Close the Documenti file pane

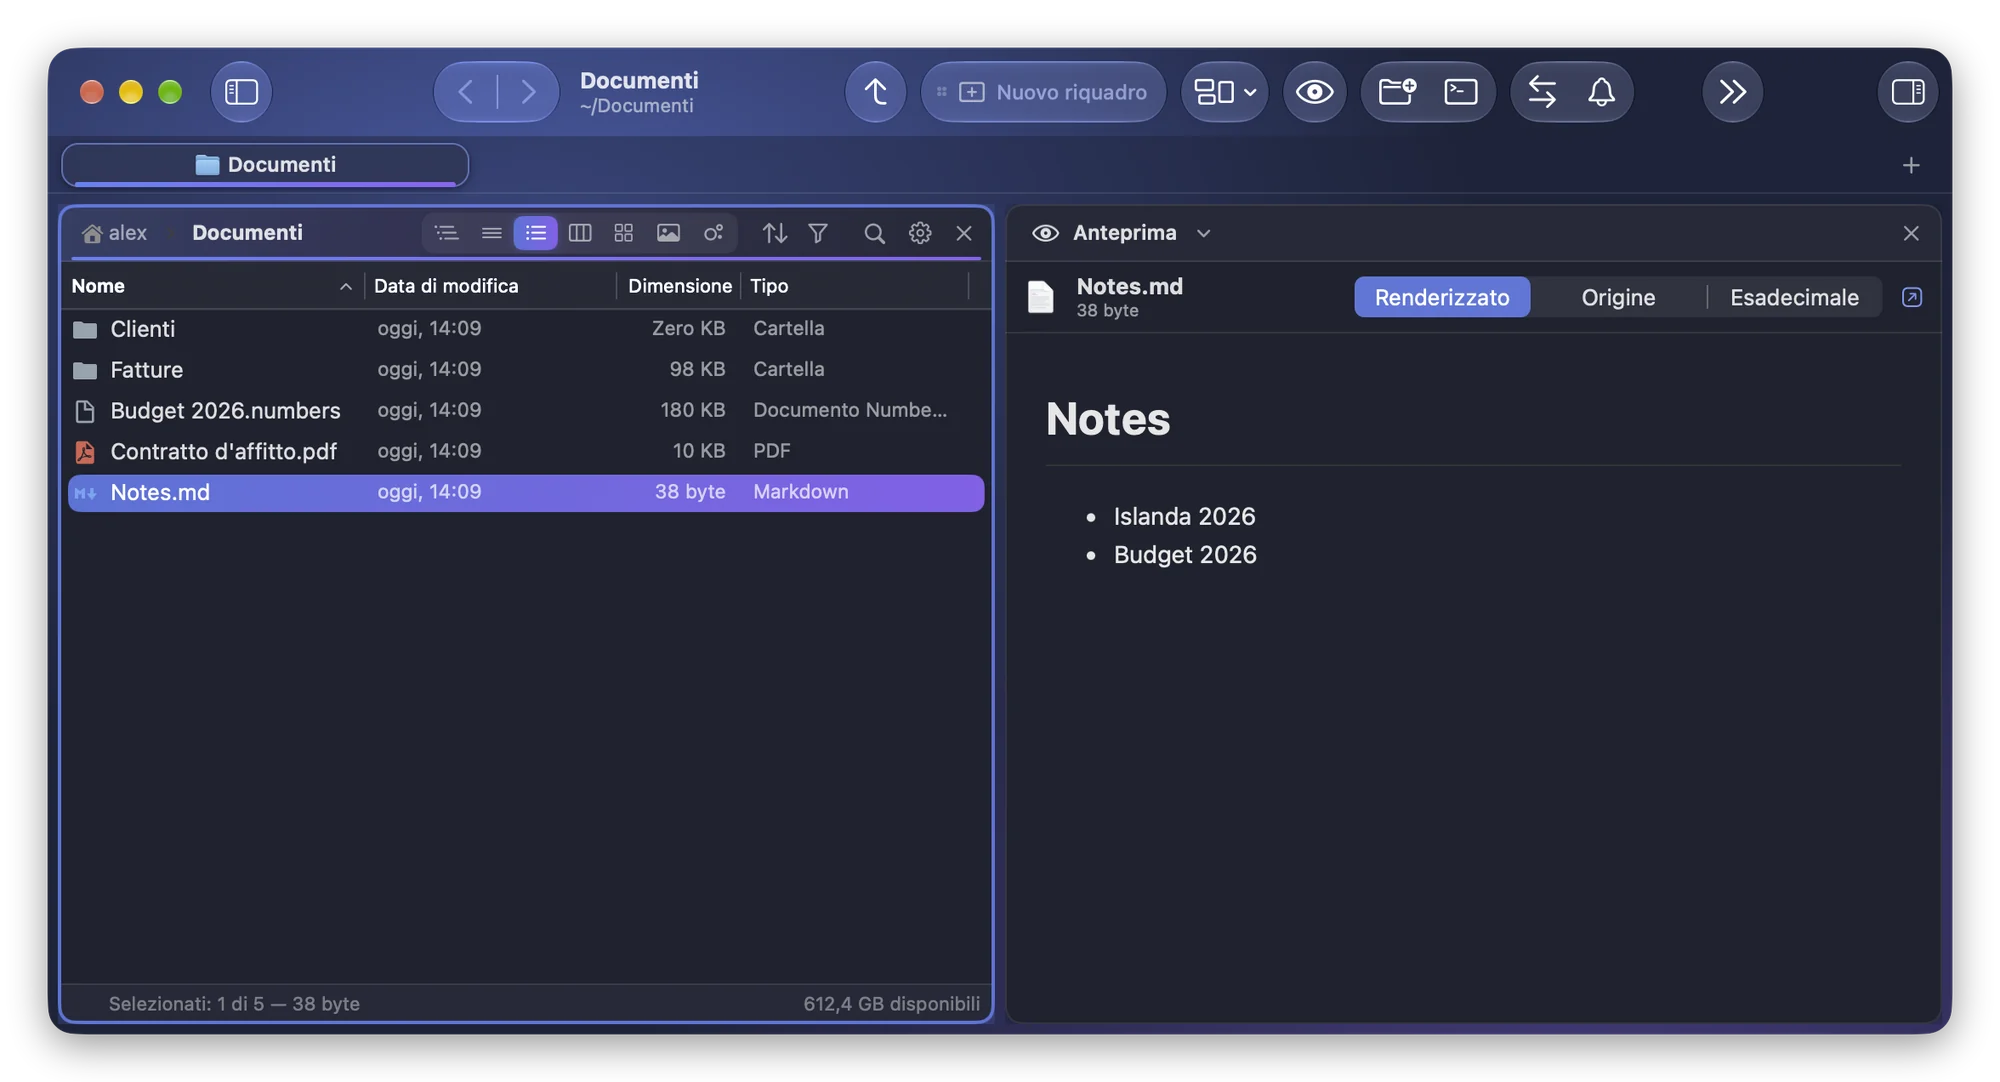pyautogui.click(x=964, y=233)
